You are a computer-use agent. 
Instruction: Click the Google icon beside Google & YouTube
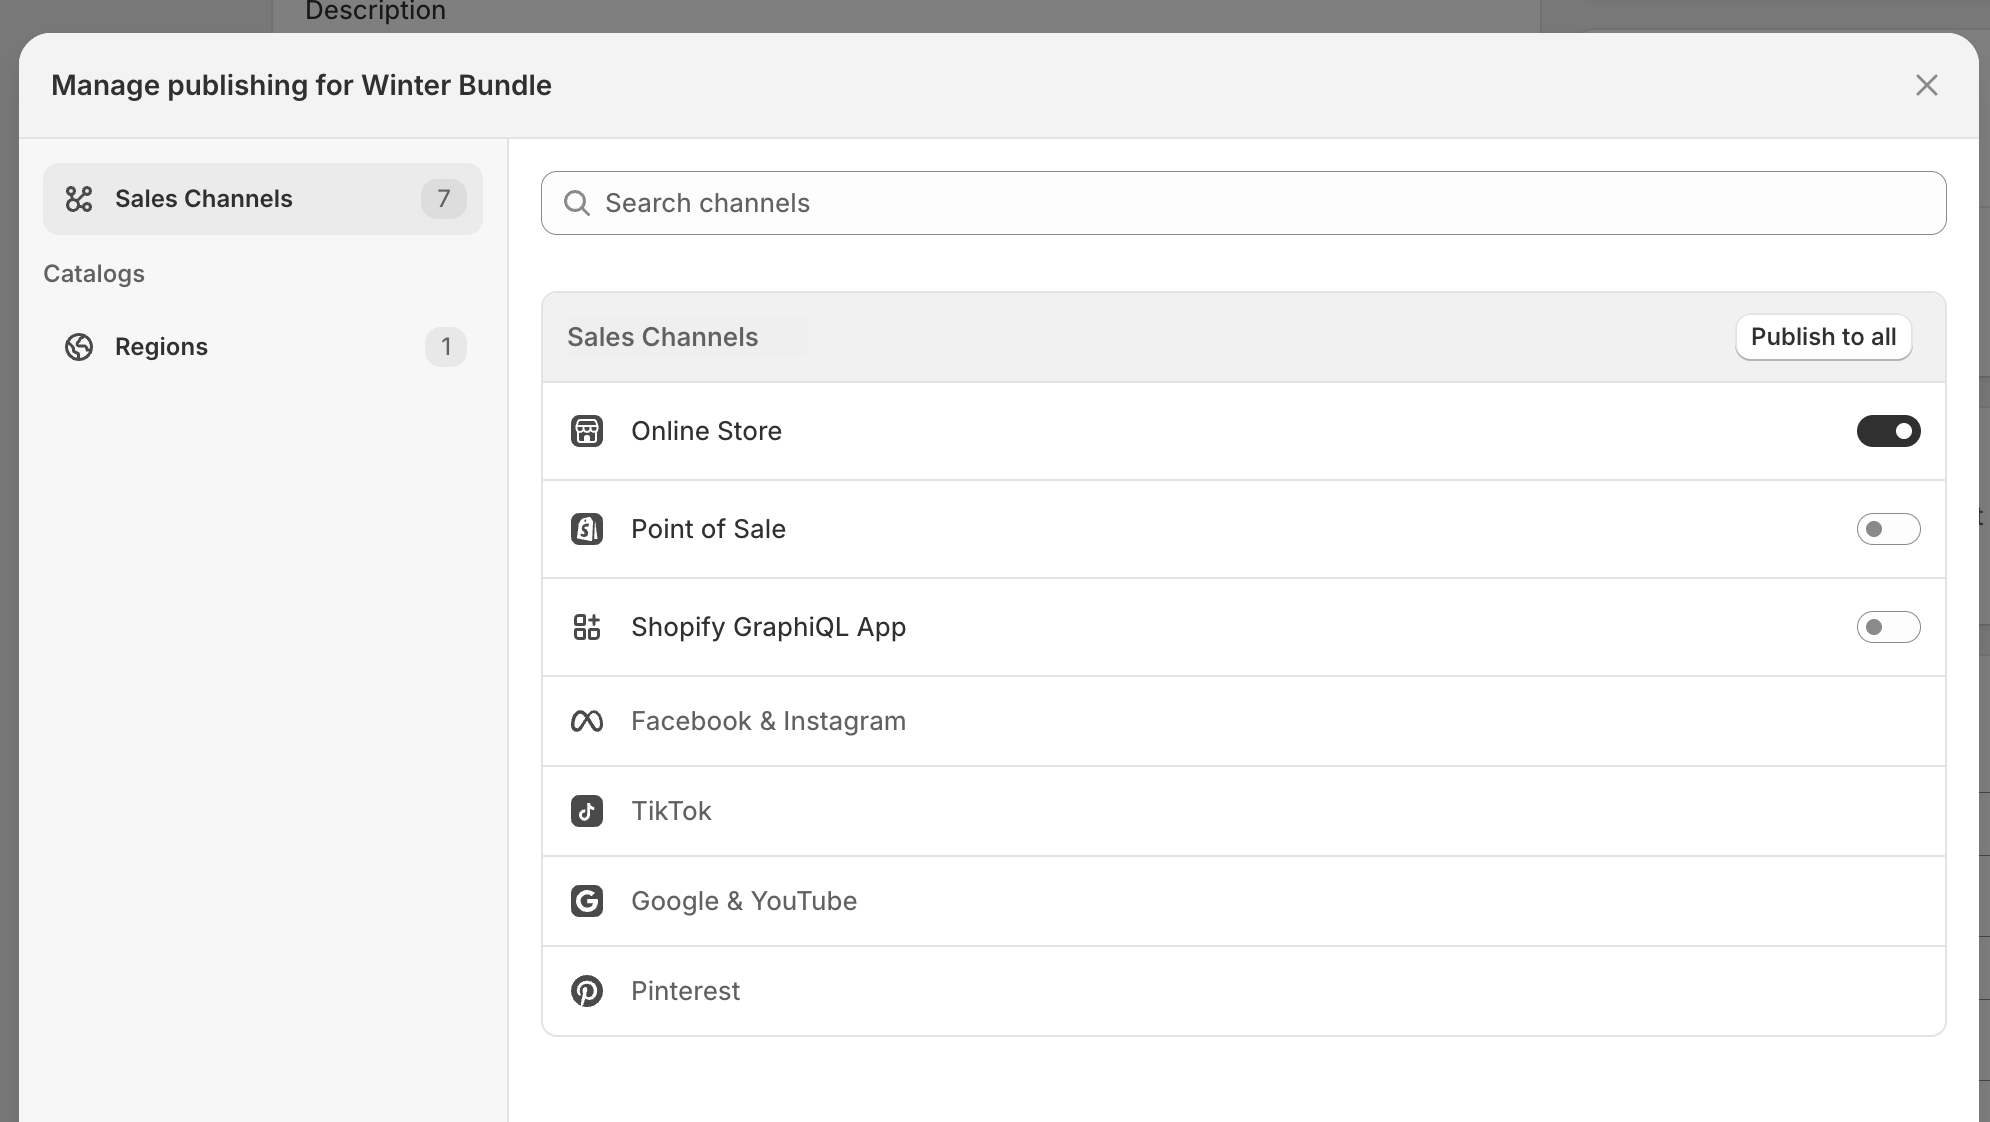(587, 901)
